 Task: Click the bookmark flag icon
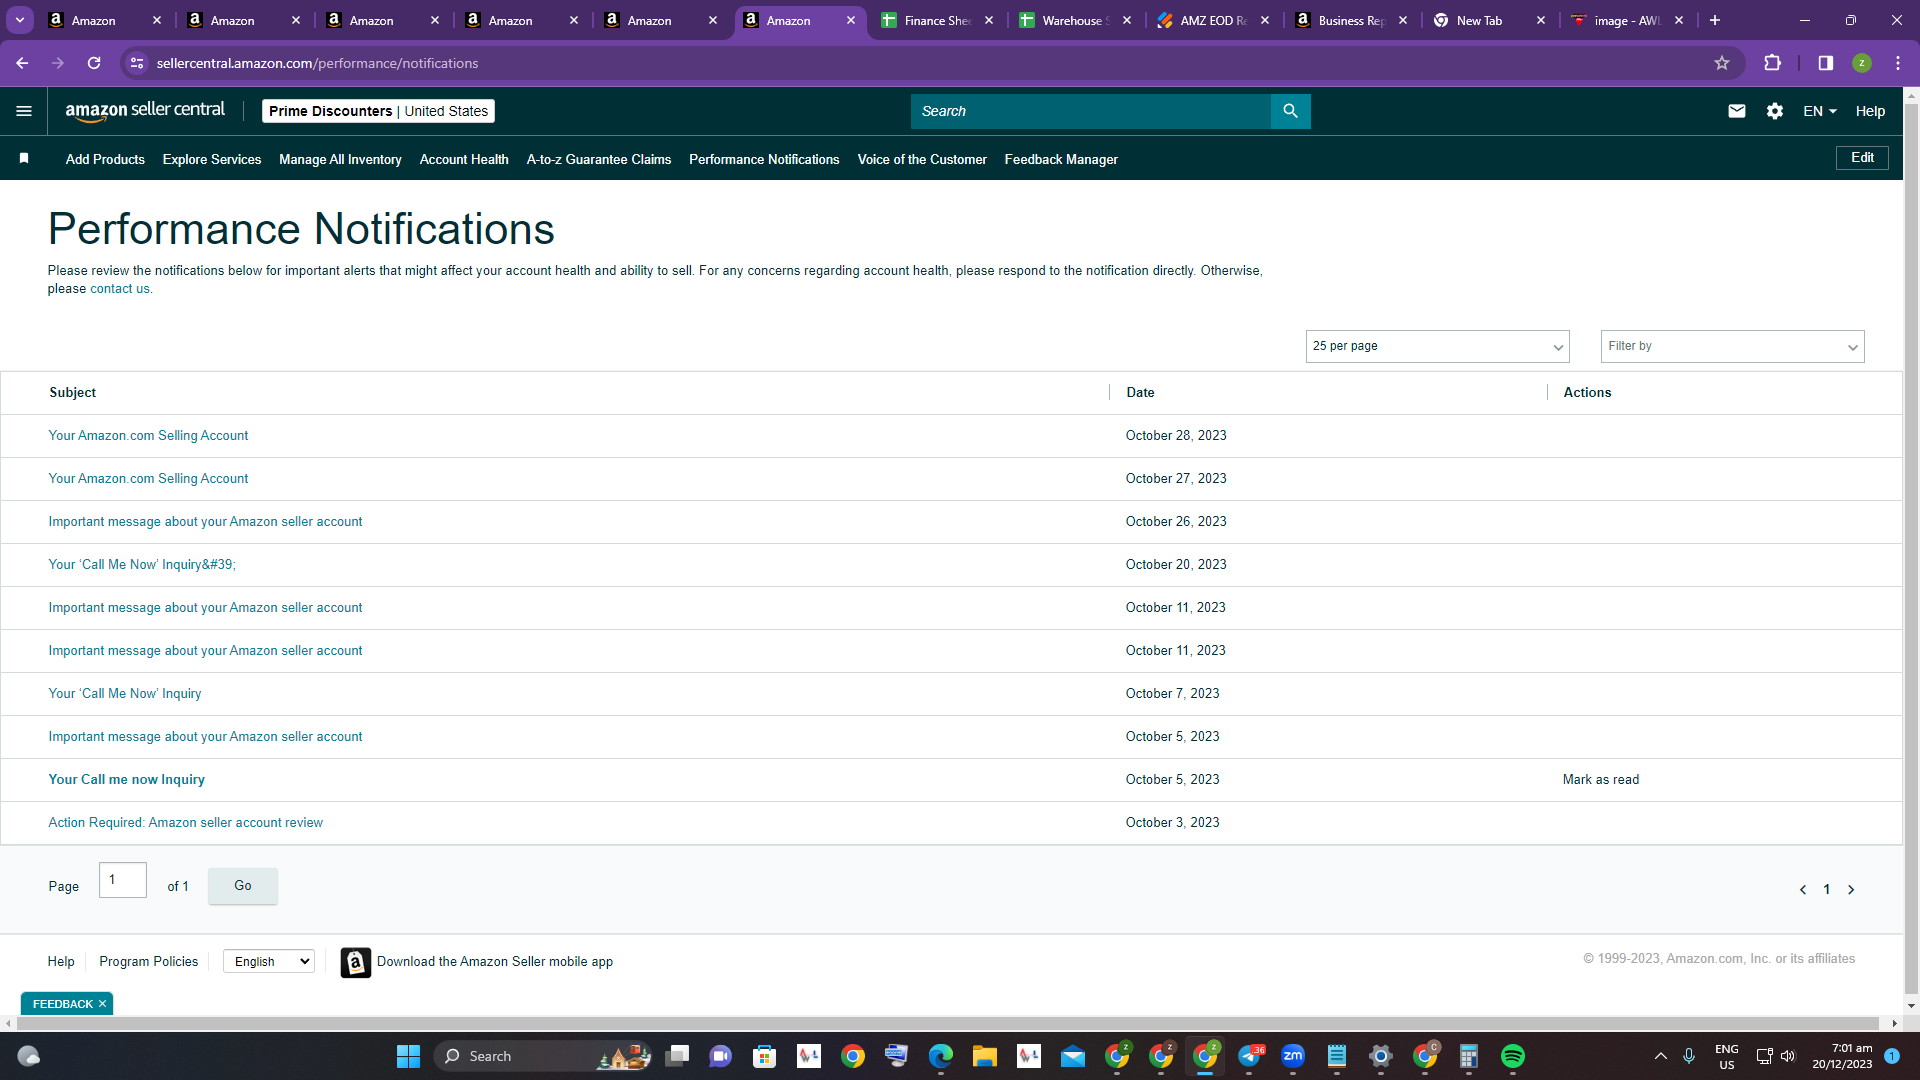pyautogui.click(x=24, y=158)
